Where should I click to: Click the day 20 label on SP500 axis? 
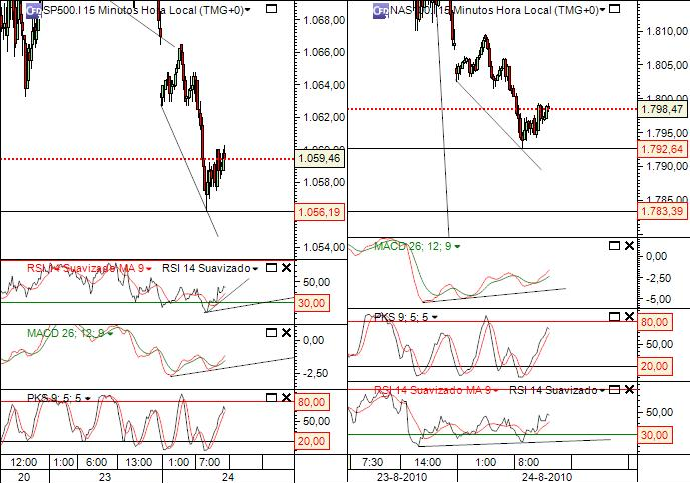[x=24, y=478]
